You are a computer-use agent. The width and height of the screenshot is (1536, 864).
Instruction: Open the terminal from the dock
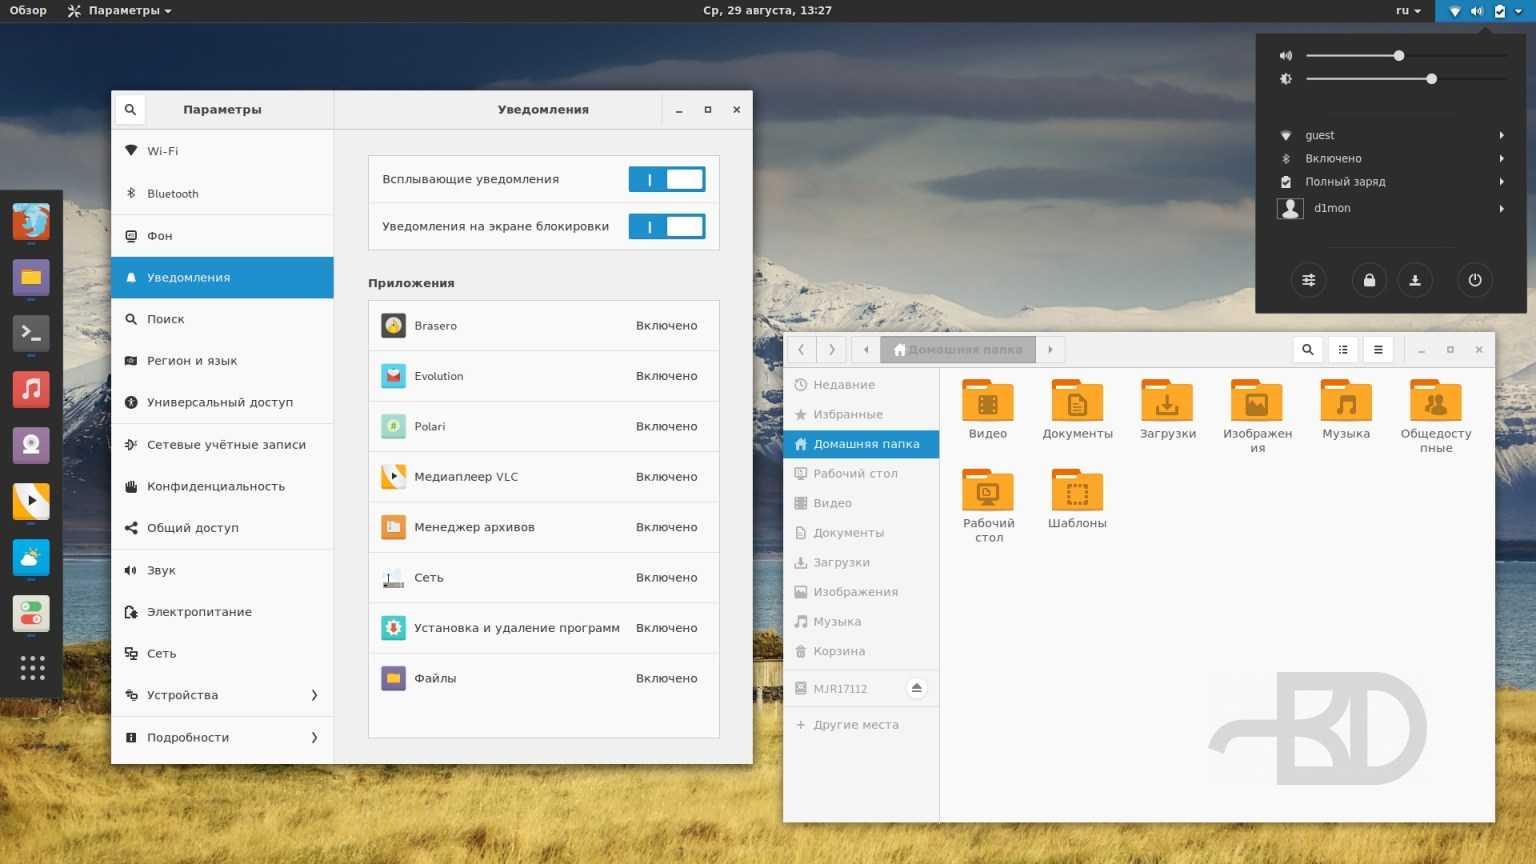31,333
